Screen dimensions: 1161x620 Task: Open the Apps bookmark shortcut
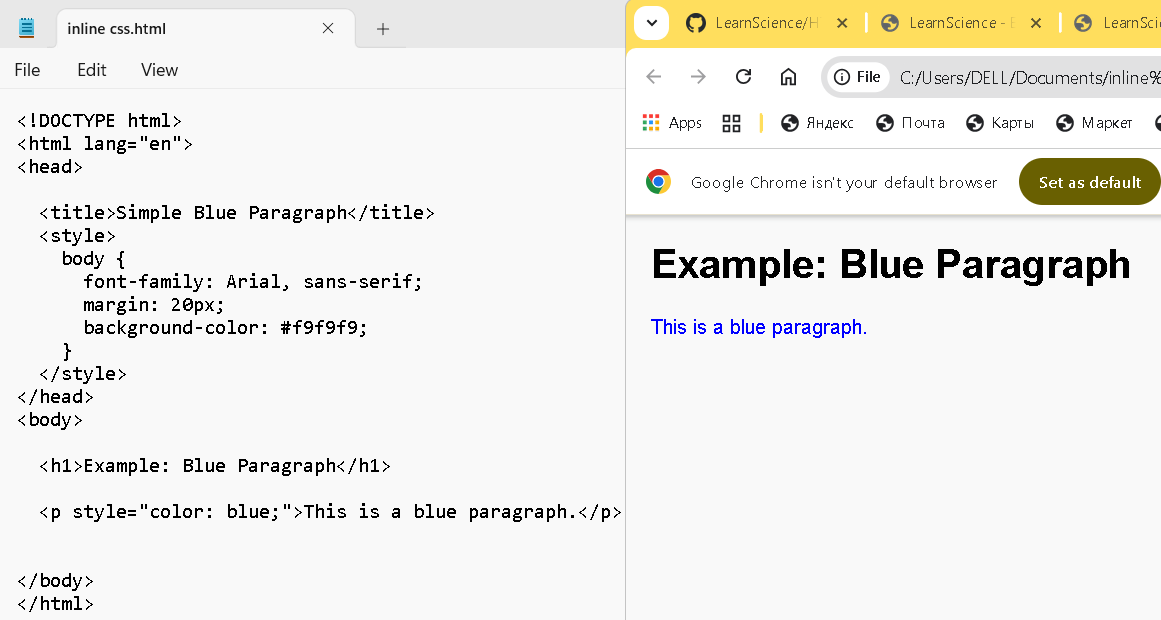tap(672, 123)
